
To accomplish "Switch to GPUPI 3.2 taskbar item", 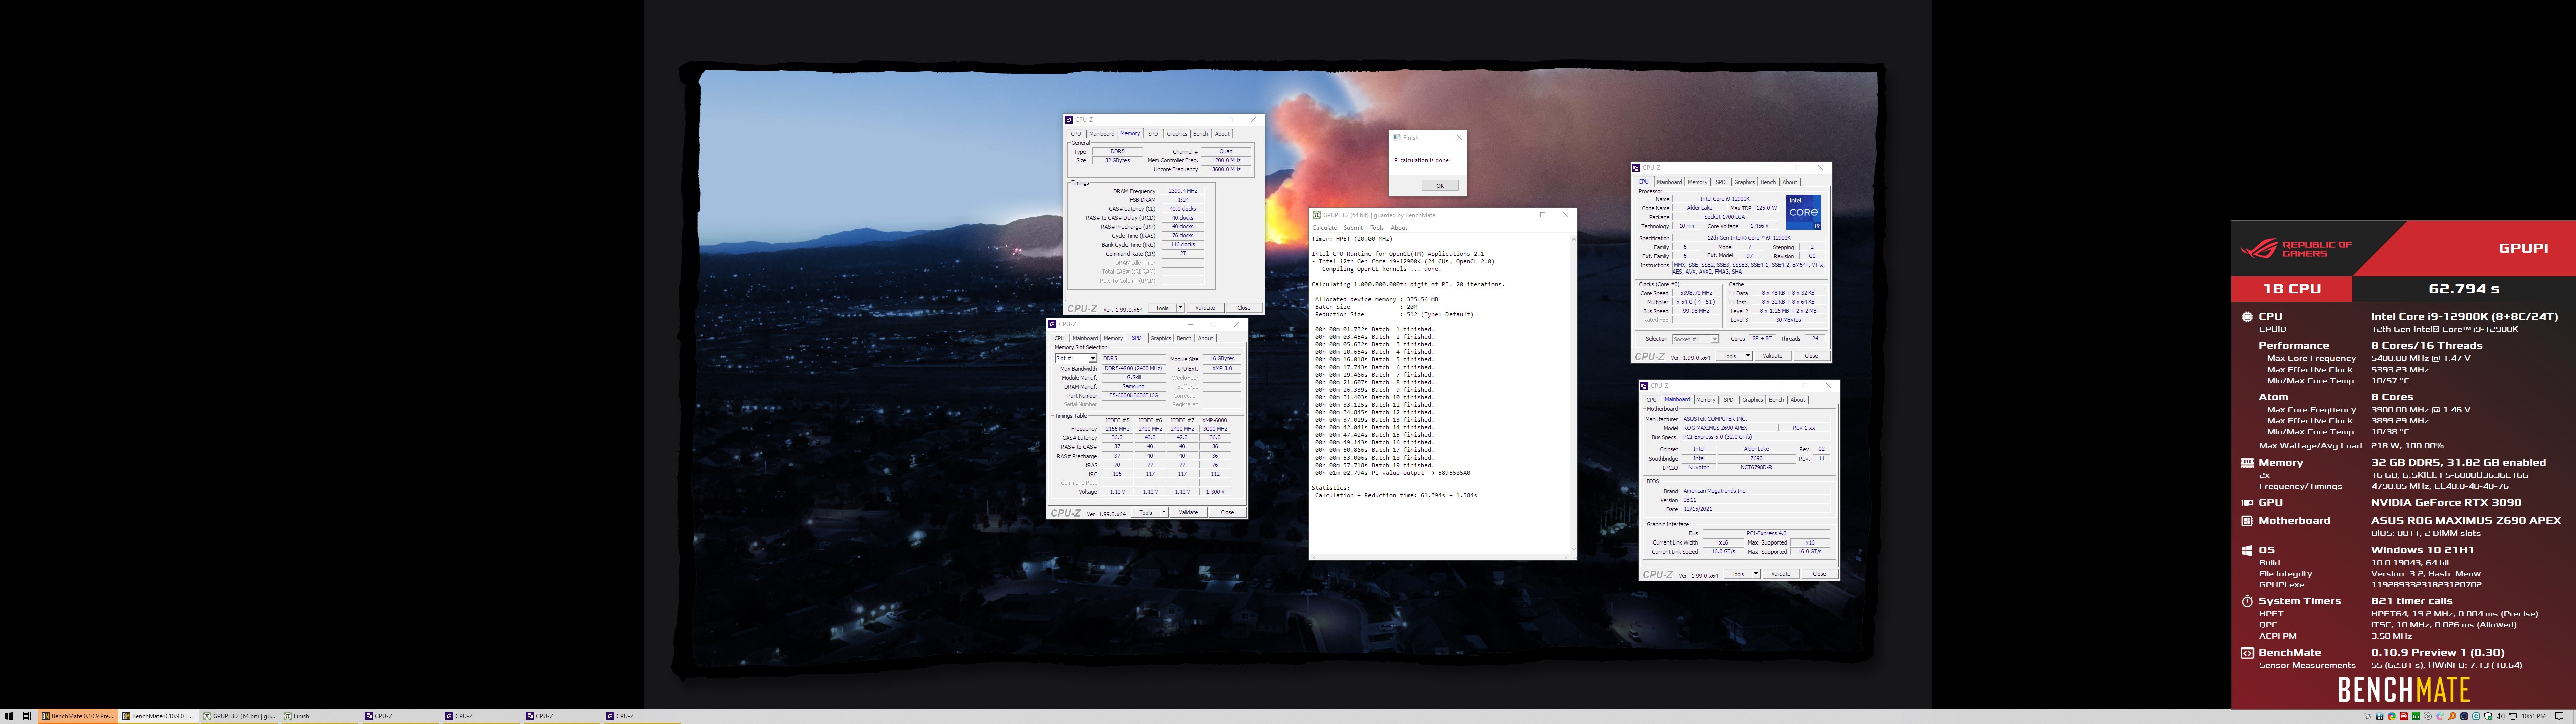I will pyautogui.click(x=238, y=716).
